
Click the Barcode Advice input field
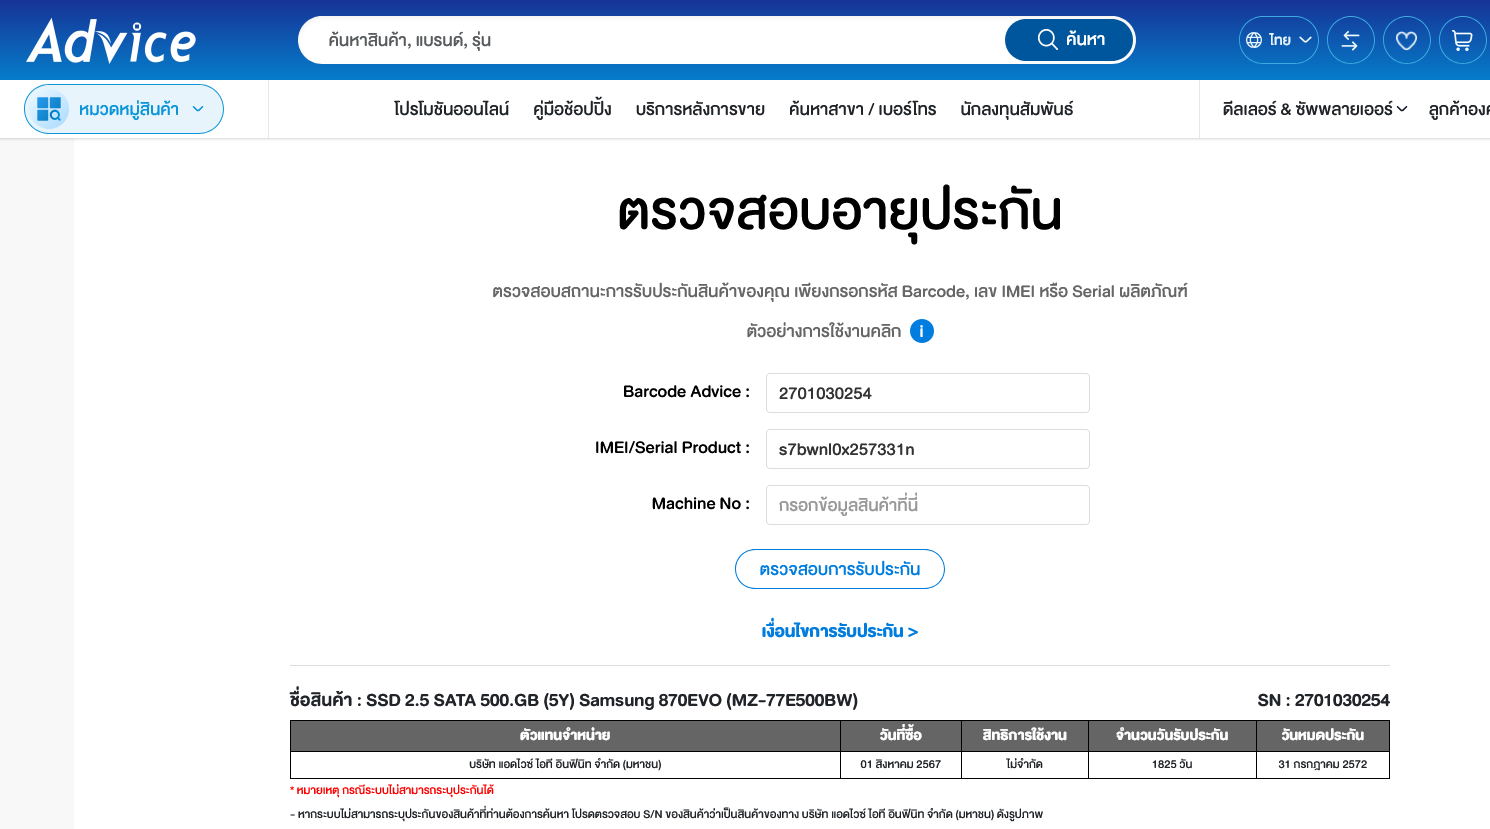[927, 393]
